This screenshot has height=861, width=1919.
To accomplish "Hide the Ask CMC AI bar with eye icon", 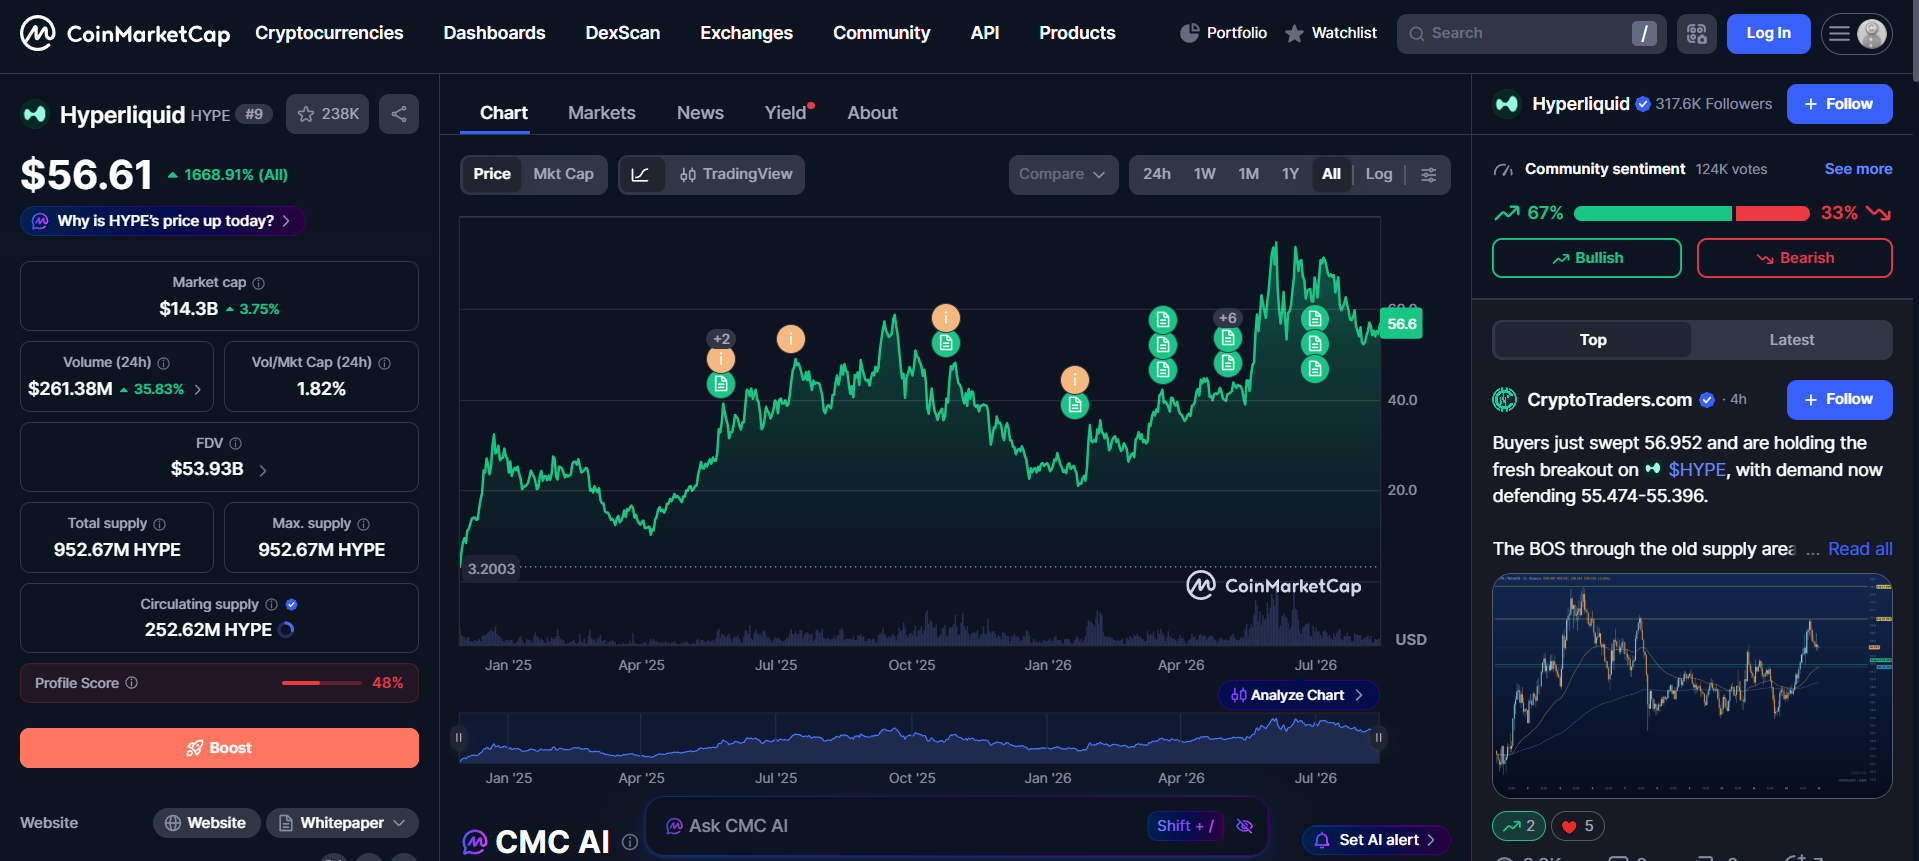I will [x=1245, y=826].
